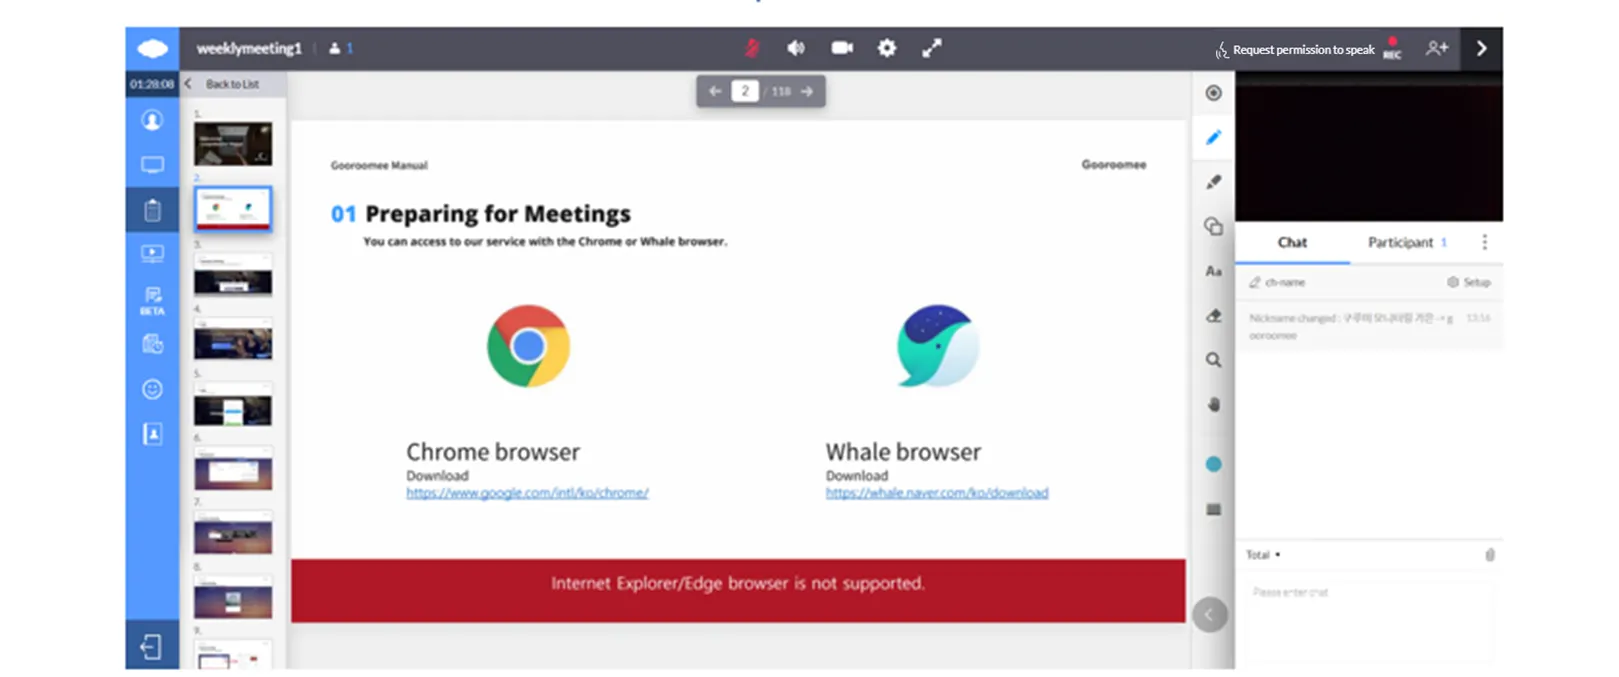Image resolution: width=1619 pixels, height=677 pixels.
Task: Switch to the Participant tab
Action: [1407, 242]
